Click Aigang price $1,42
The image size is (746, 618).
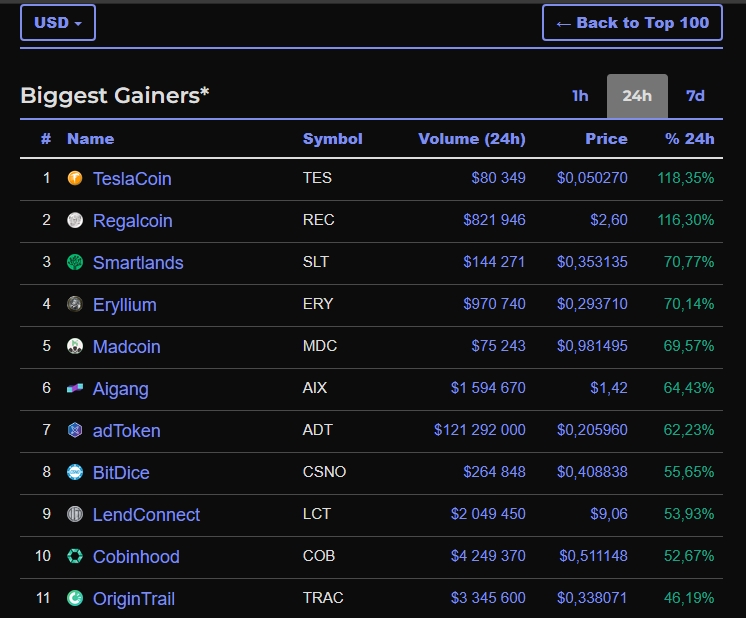(609, 388)
